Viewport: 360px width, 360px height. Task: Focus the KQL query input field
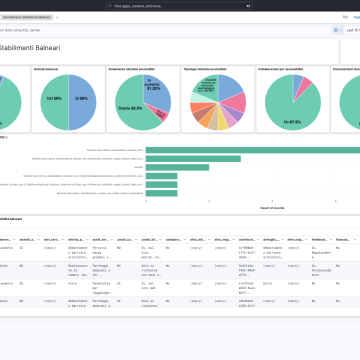tap(165, 30)
